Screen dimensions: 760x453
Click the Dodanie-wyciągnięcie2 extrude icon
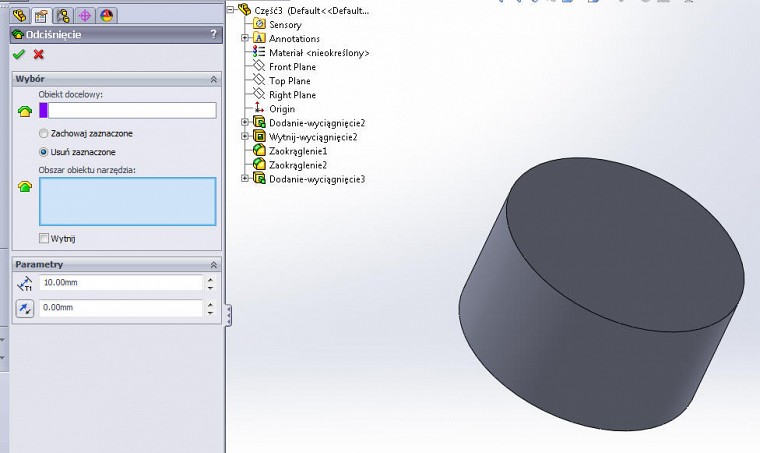pyautogui.click(x=259, y=122)
